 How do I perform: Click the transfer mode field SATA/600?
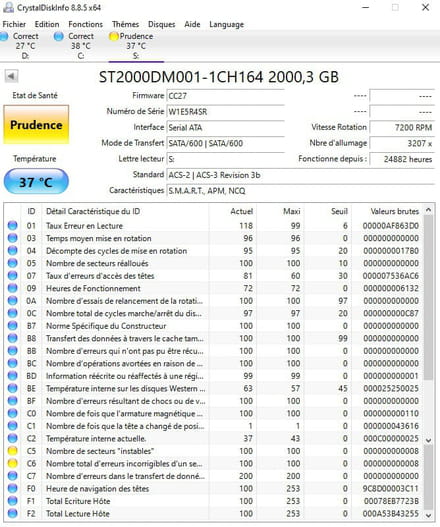pyautogui.click(x=226, y=143)
